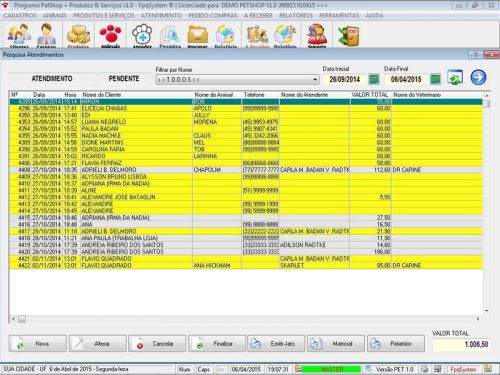The height and width of the screenshot is (375, 500).
Task: Click the Emitir Jato print button
Action: coord(276,343)
